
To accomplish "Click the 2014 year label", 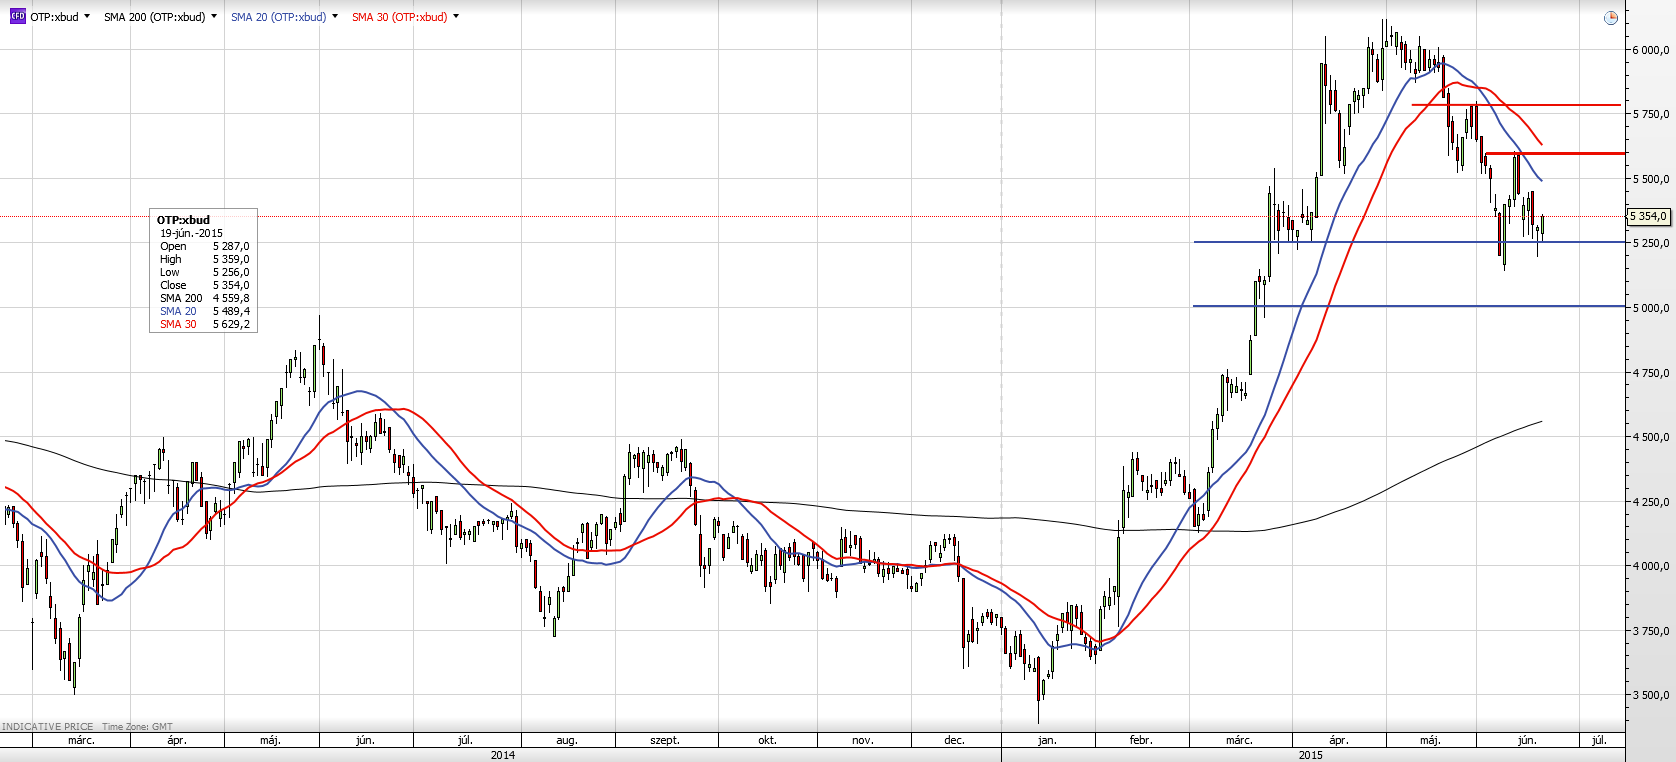I will tap(503, 755).
